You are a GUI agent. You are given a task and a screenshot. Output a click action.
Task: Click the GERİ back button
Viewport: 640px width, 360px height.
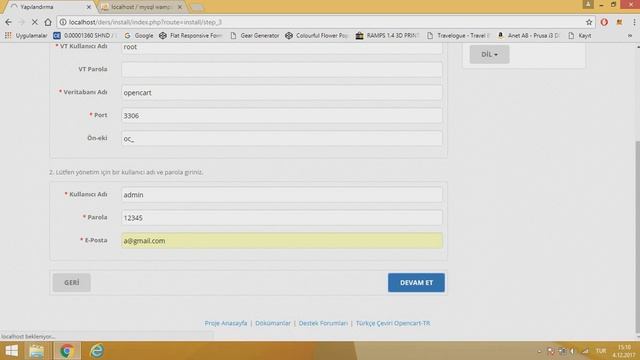coord(71,282)
